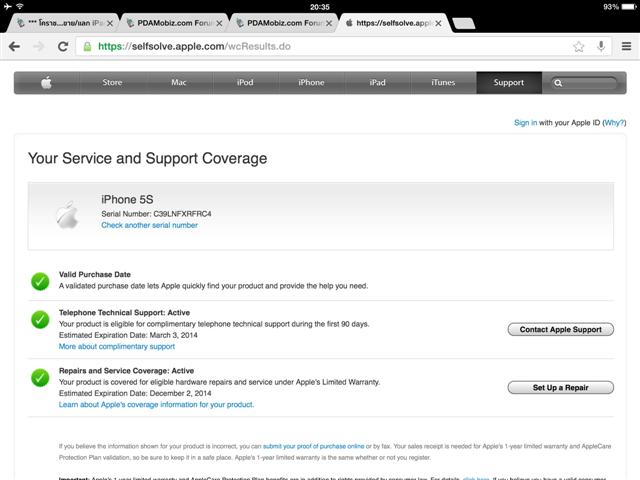Open iTunes in the Apple navigation
Viewport: 640px width, 480px height.
[x=443, y=83]
